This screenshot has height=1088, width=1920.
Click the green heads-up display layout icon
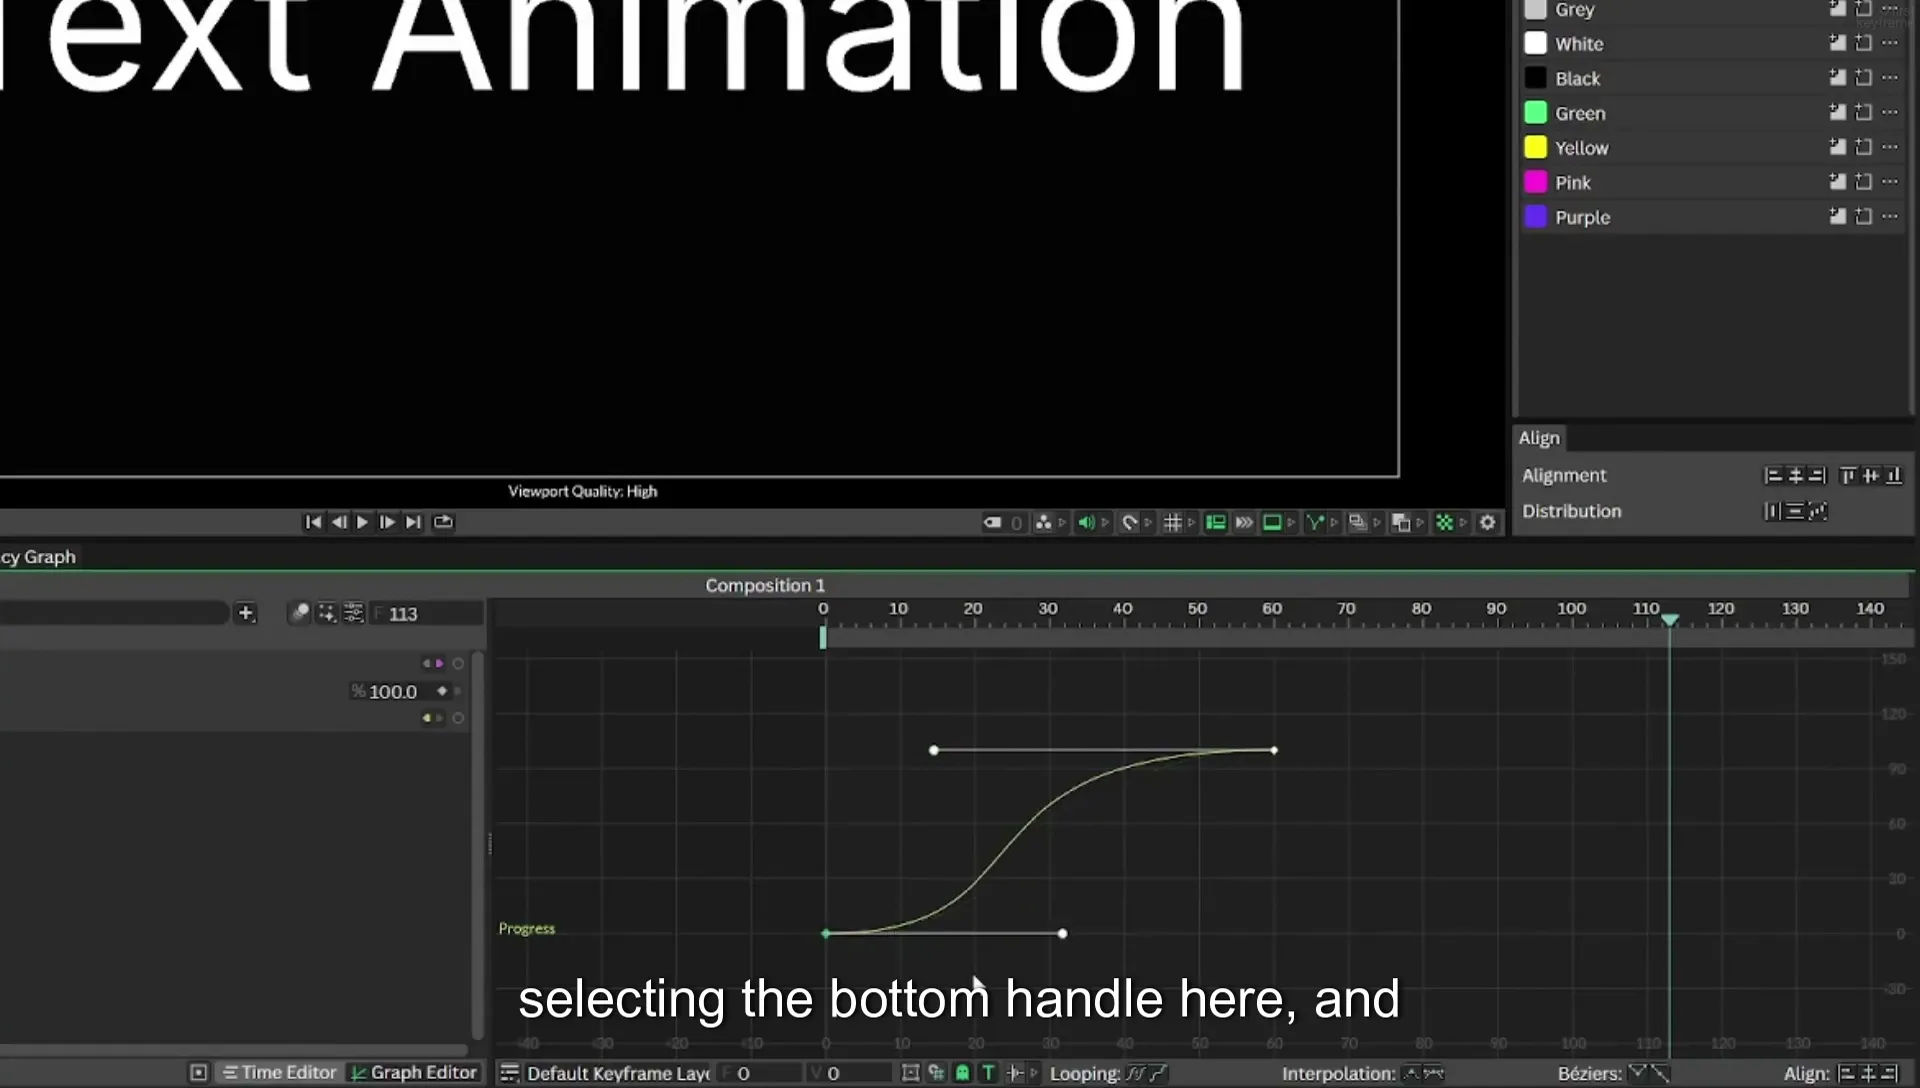1216,522
